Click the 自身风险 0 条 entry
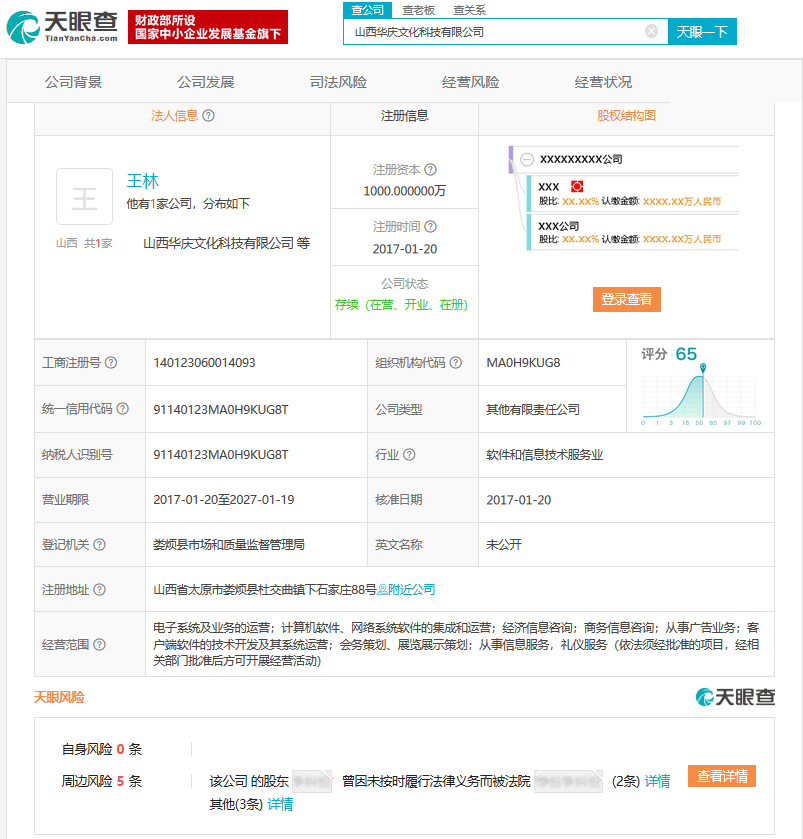This screenshot has width=803, height=839. coord(102,749)
